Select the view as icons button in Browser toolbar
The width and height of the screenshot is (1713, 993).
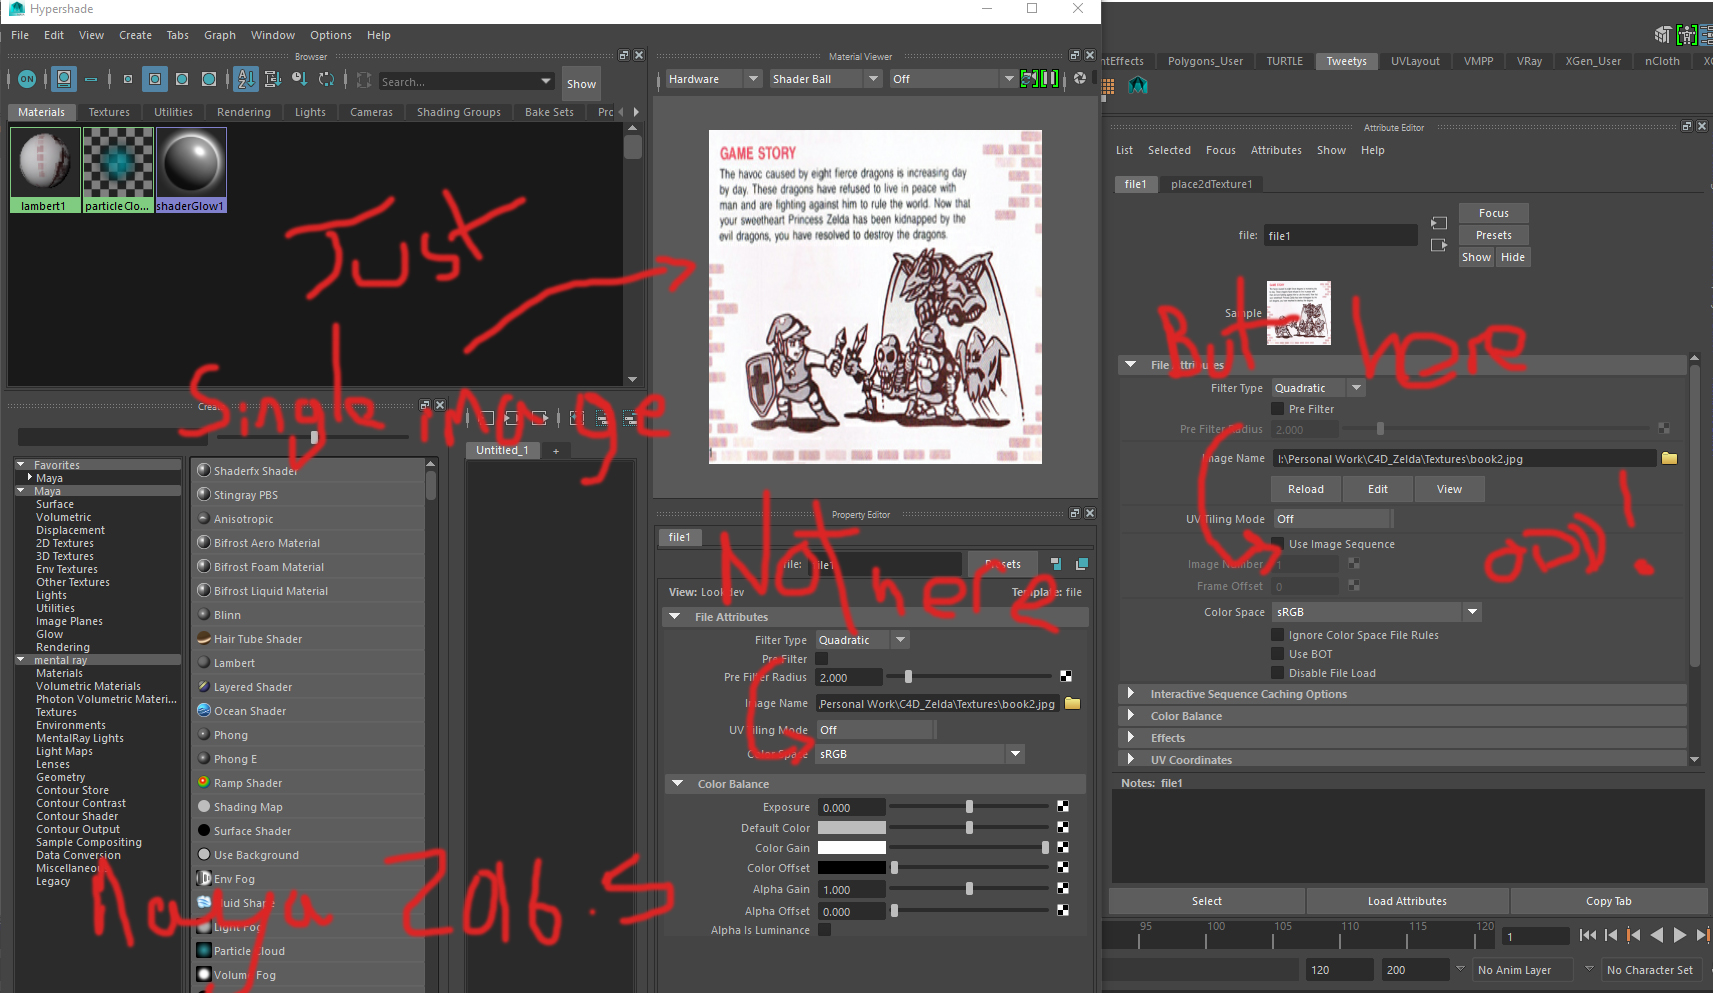click(x=64, y=79)
